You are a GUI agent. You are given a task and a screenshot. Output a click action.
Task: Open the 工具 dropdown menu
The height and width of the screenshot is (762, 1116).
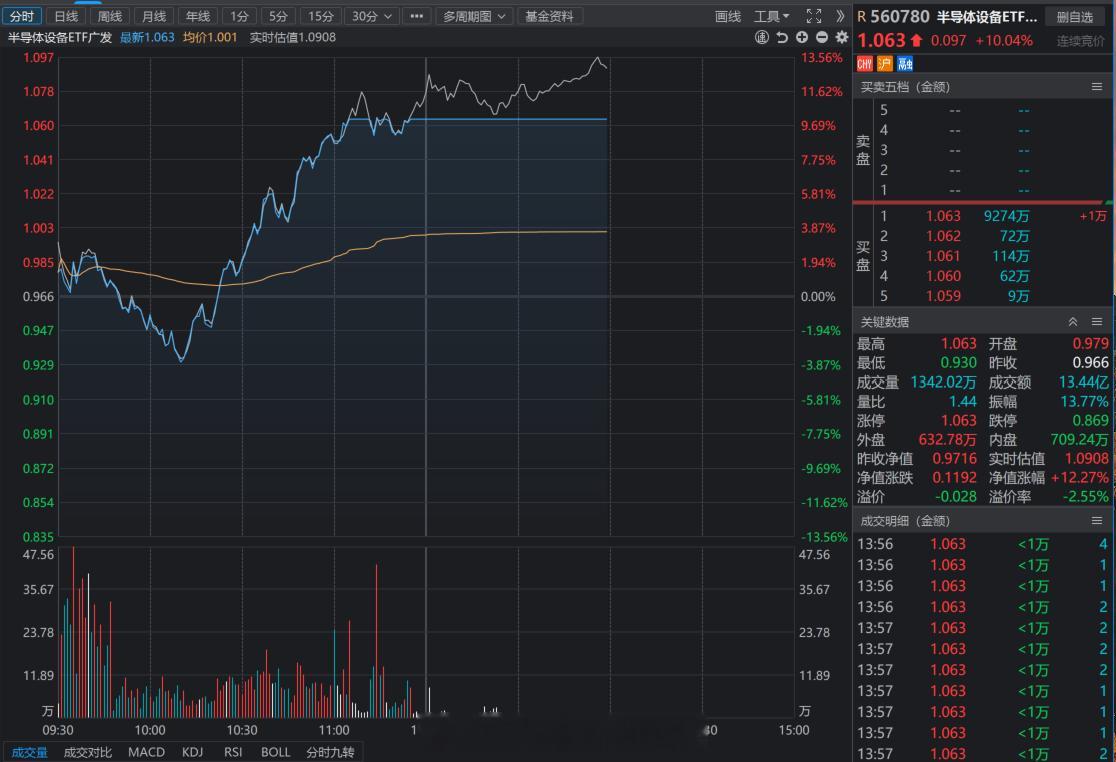click(x=772, y=16)
